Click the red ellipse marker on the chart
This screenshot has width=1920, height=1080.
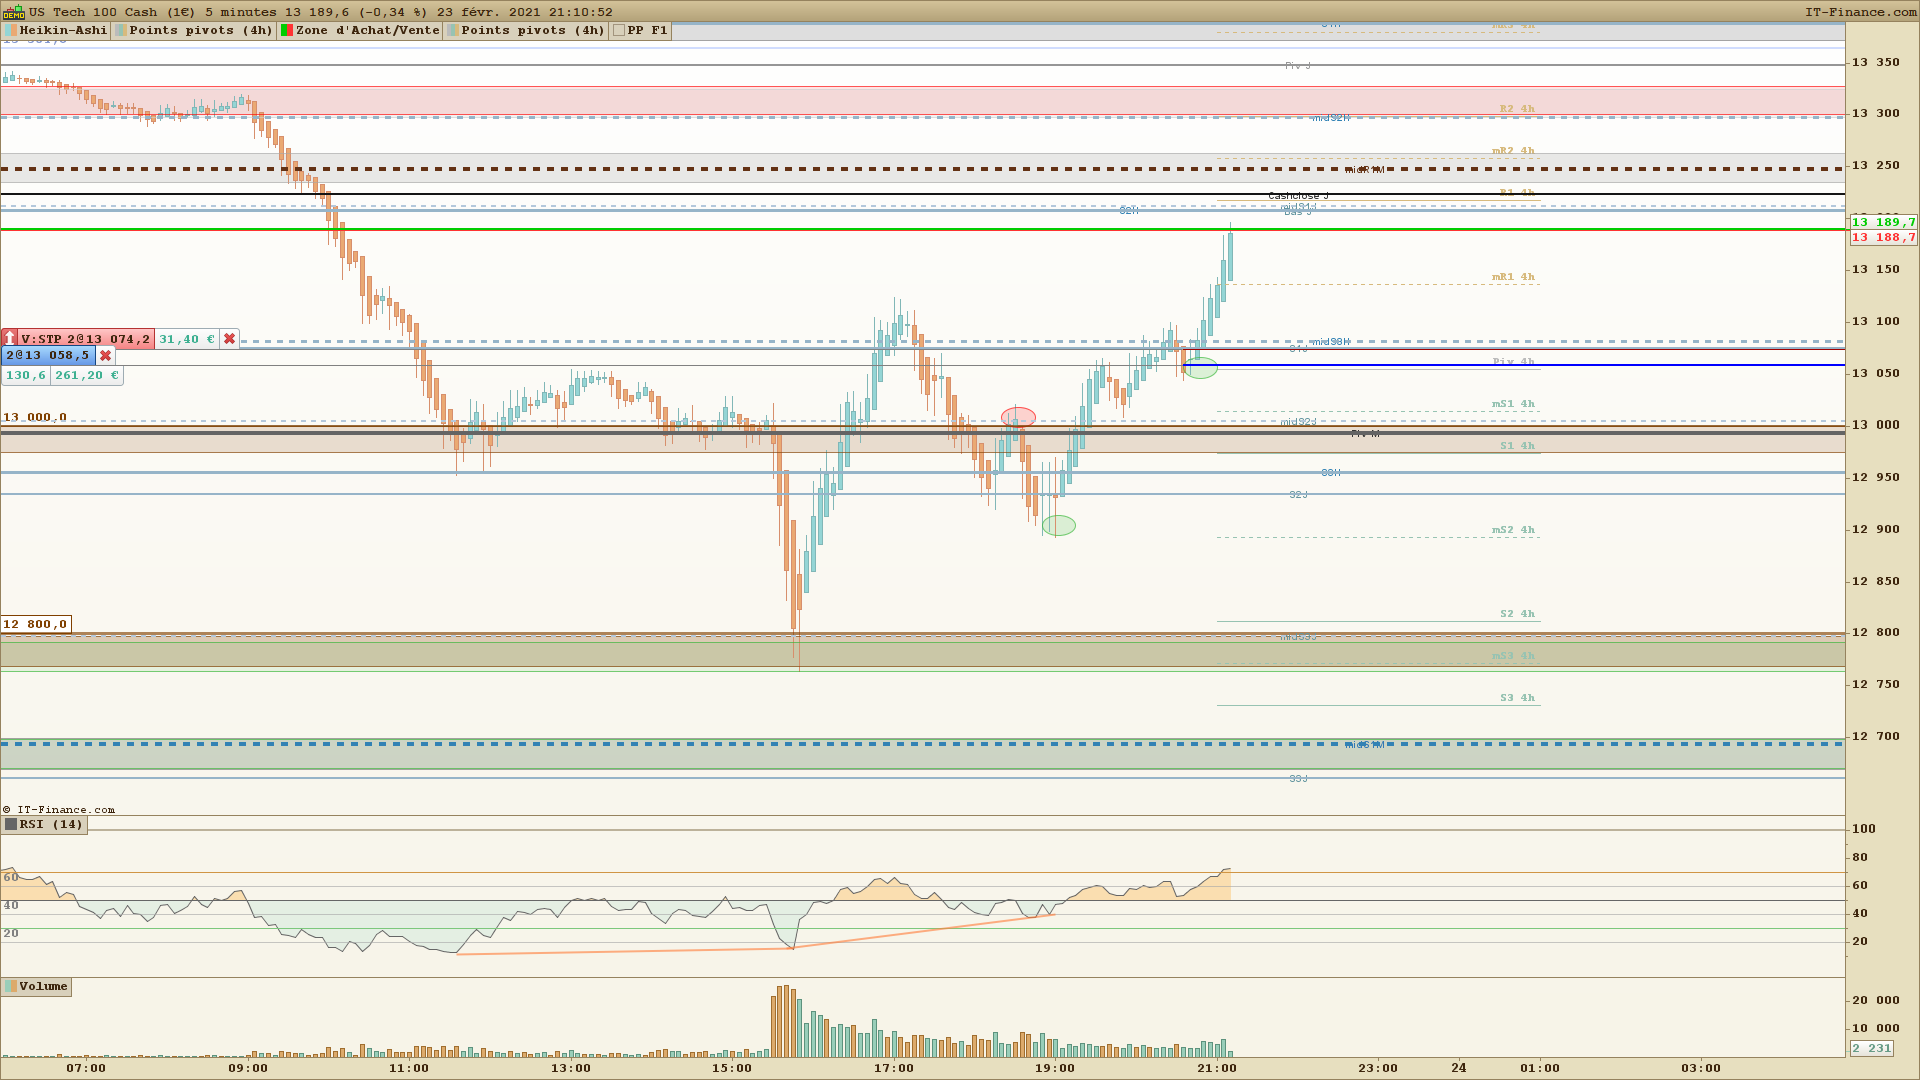[1018, 417]
